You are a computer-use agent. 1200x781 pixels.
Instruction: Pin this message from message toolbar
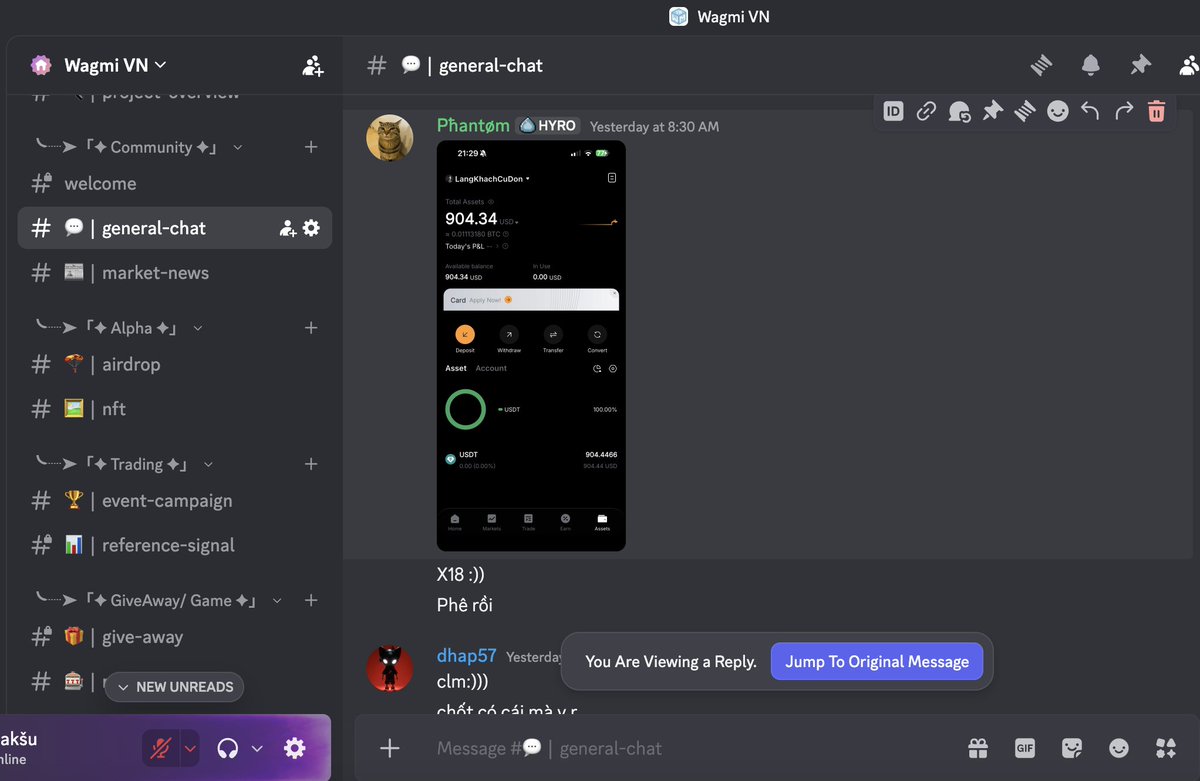click(x=992, y=111)
